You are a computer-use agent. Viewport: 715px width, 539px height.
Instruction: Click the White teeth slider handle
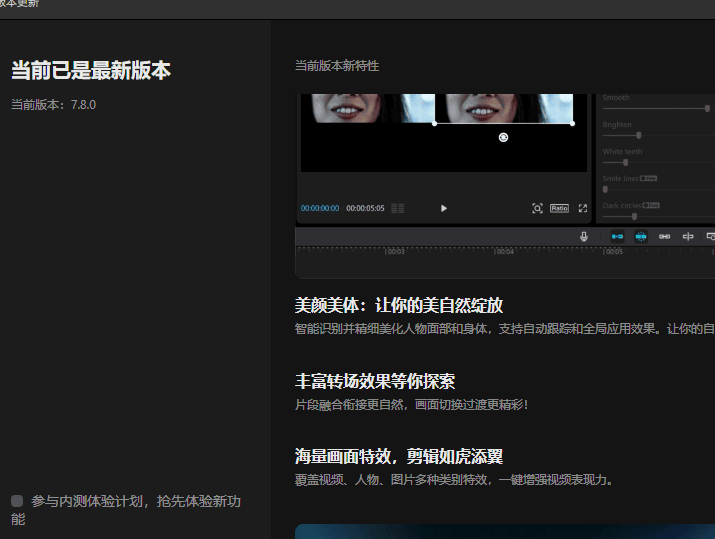[x=625, y=162]
